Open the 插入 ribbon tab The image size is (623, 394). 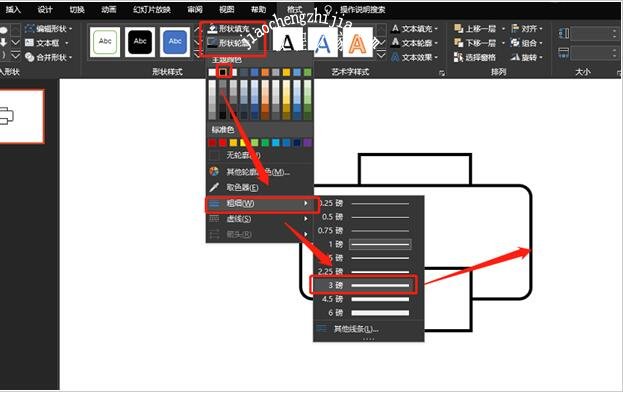pyautogui.click(x=13, y=10)
